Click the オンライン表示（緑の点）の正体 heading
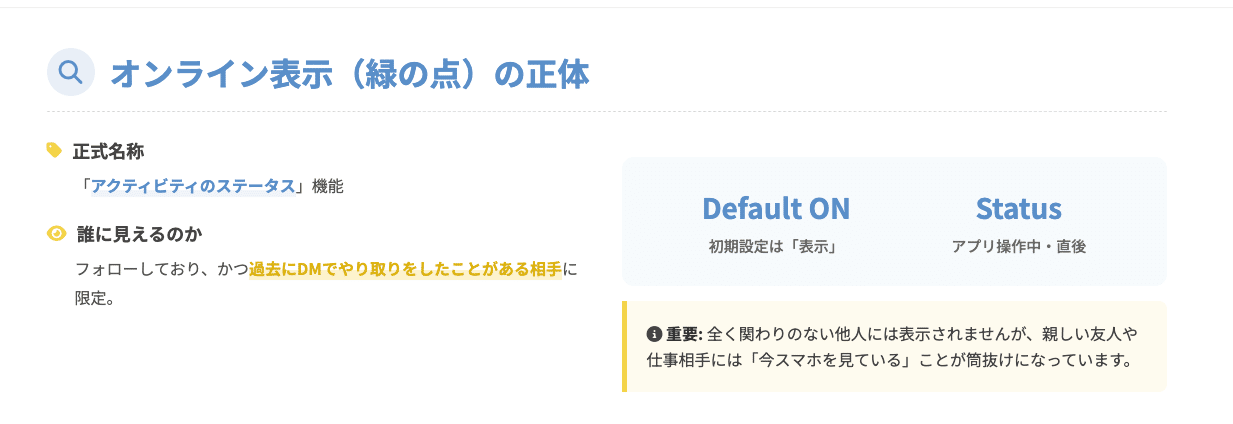 click(x=349, y=73)
